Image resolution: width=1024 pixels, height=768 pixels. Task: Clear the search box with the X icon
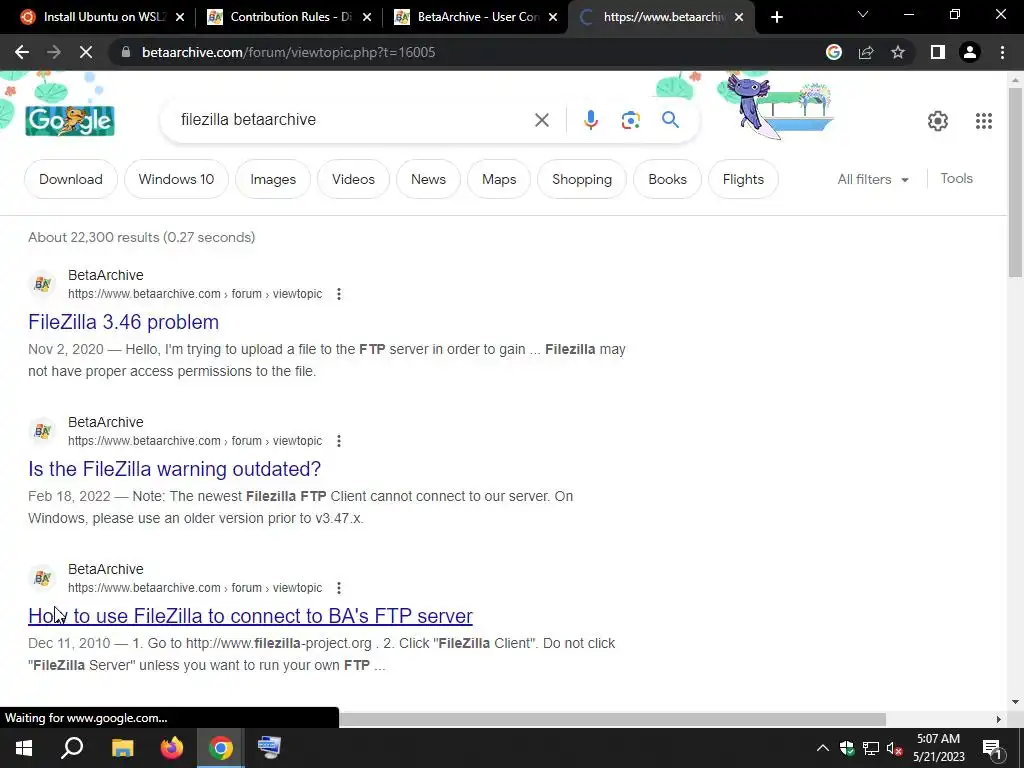click(541, 120)
